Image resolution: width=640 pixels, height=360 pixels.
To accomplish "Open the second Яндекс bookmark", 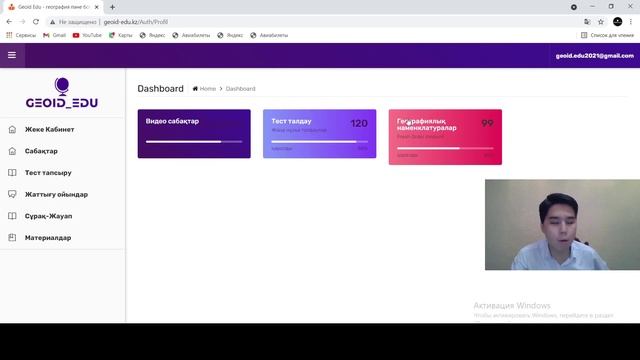I will (x=230, y=36).
